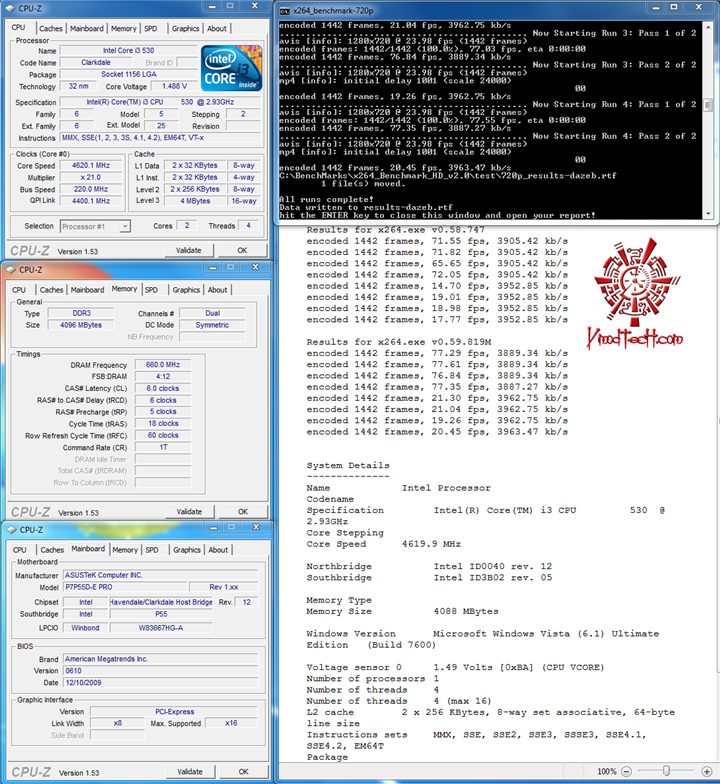Open the Mainboard tab in the top CPU-Z window
720x784 pixels.
pyautogui.click(x=86, y=28)
